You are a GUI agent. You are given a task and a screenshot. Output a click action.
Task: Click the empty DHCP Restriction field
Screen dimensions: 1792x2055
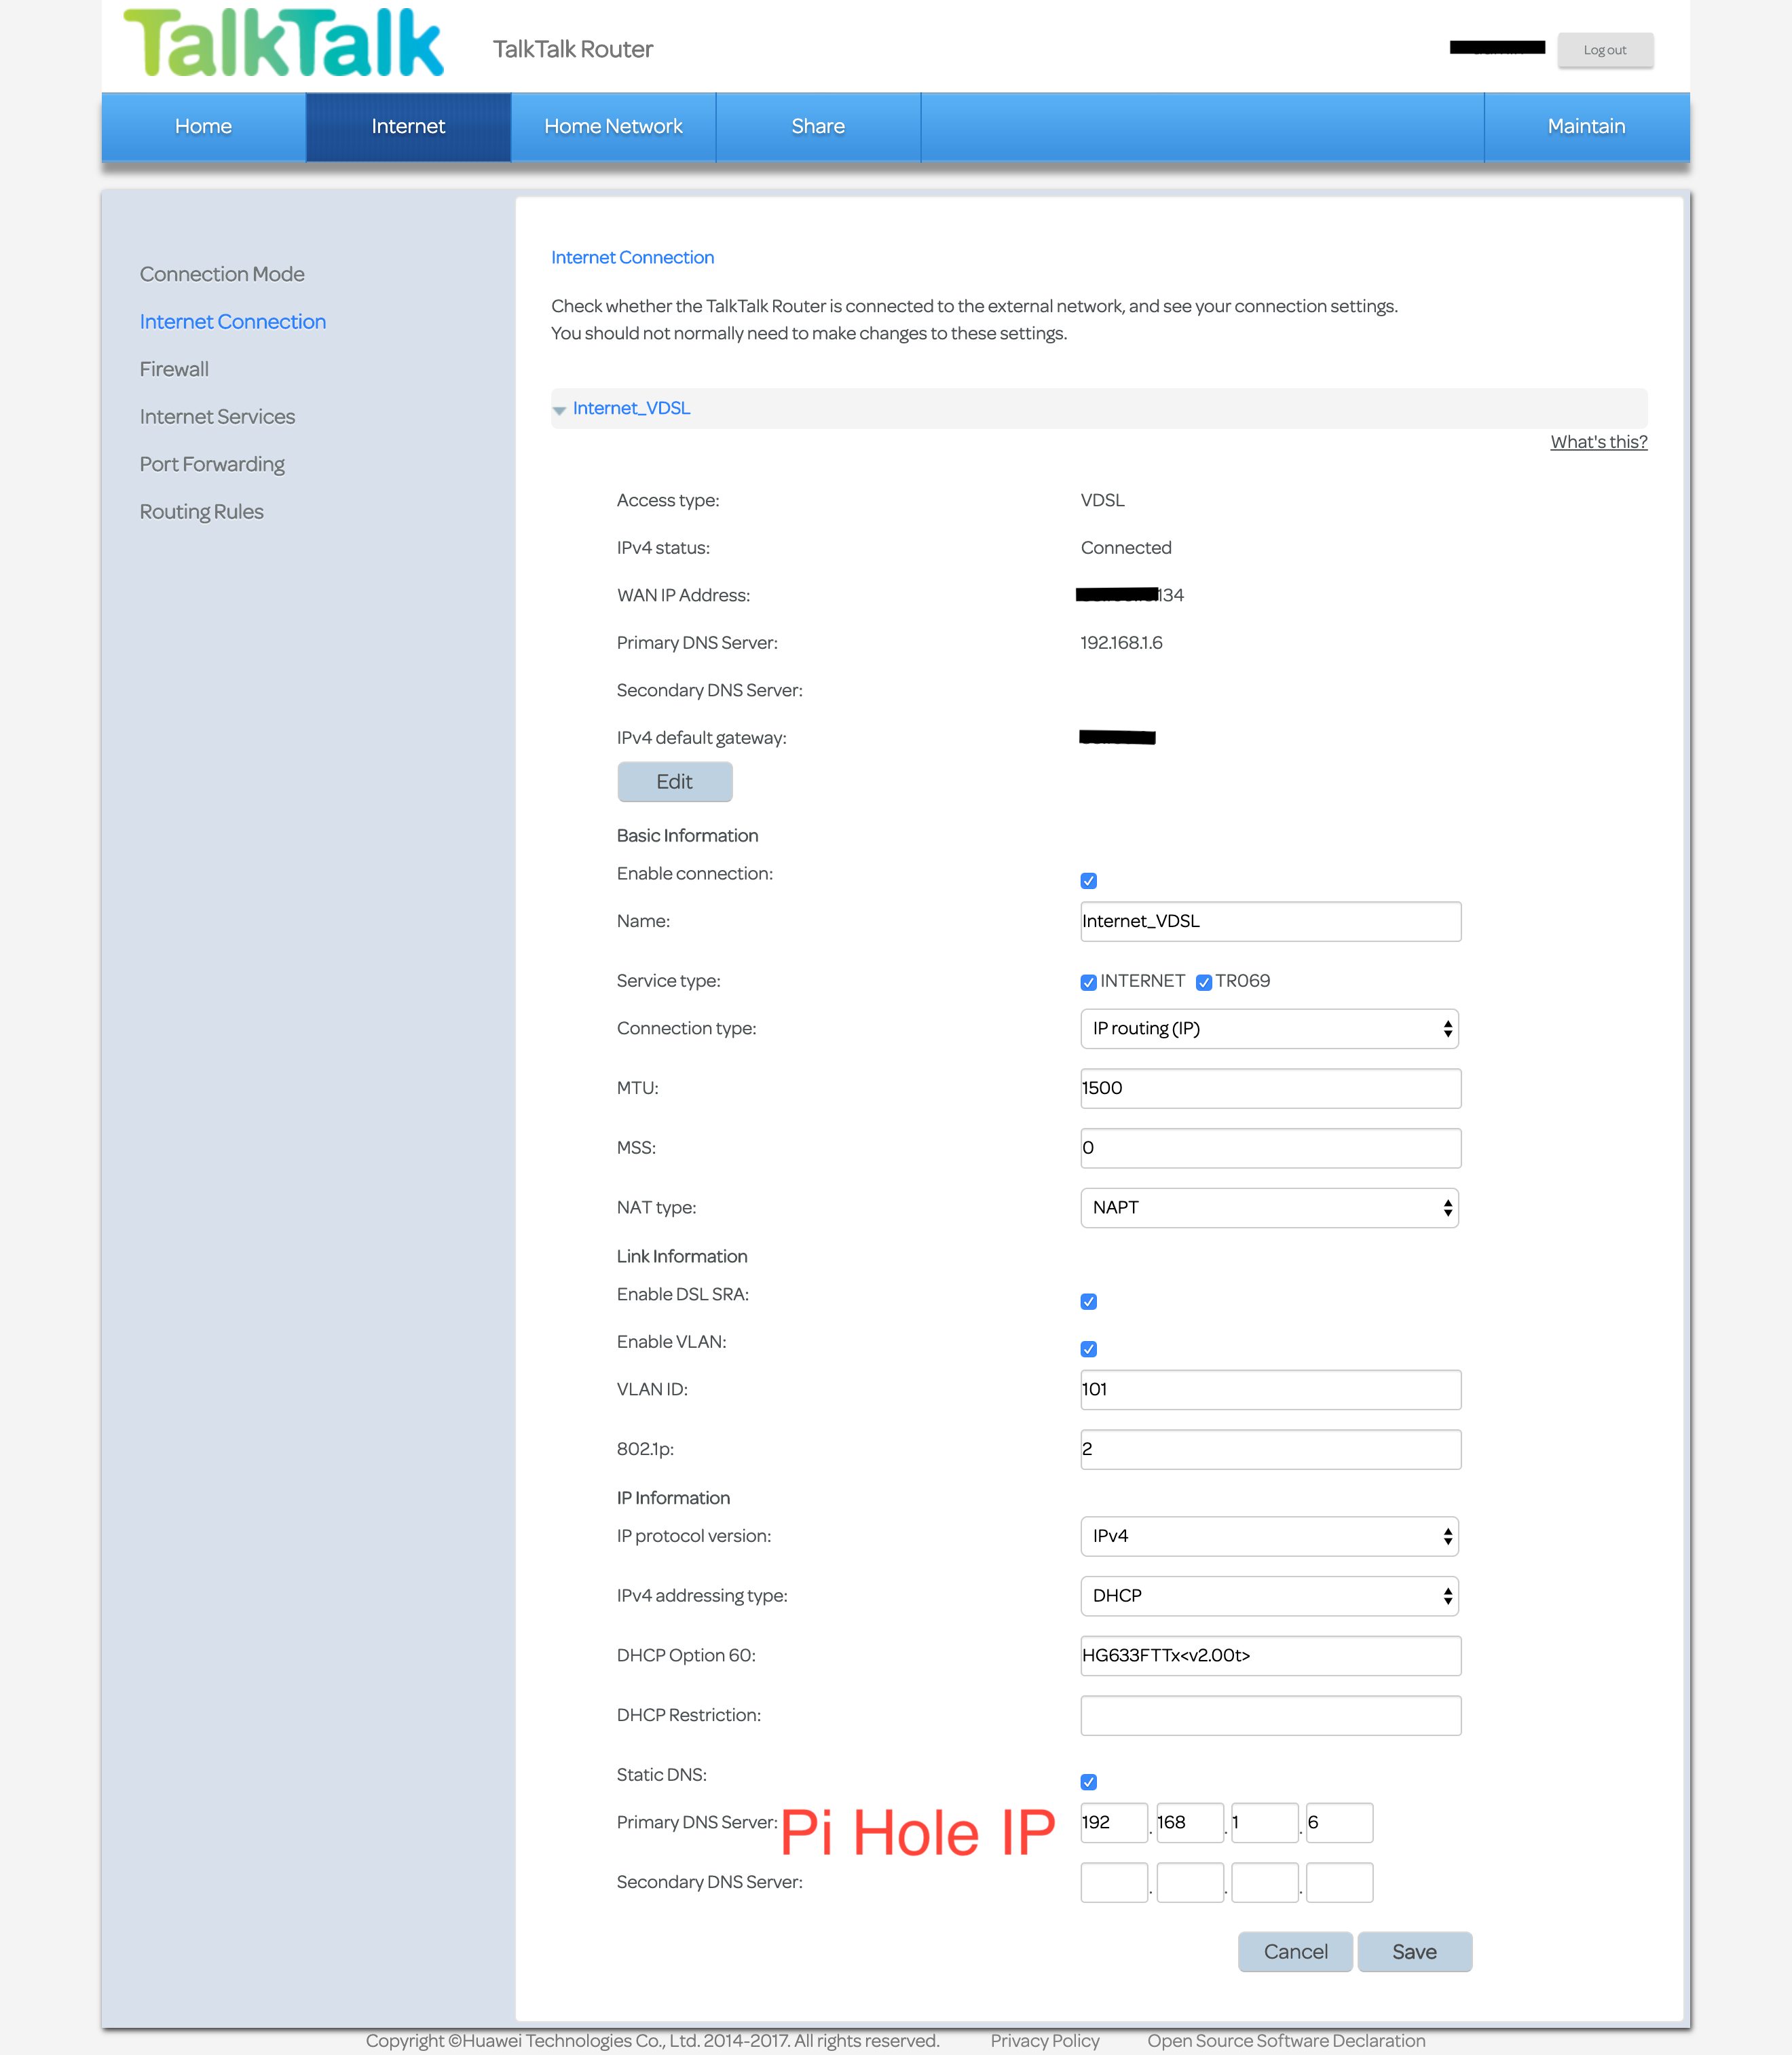click(x=1271, y=1716)
